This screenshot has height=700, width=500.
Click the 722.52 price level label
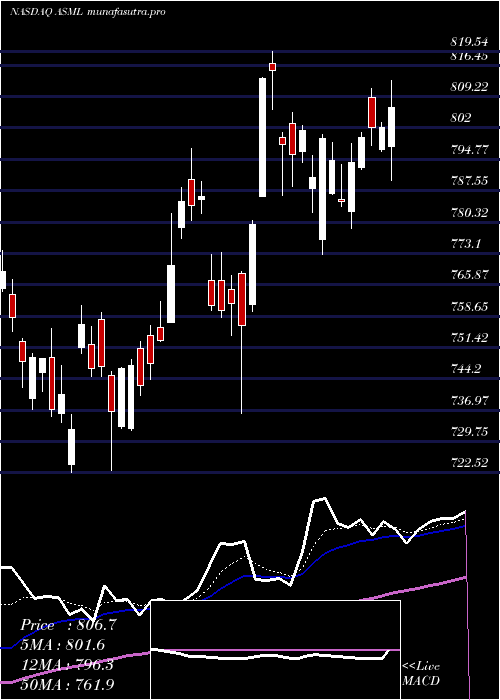tap(469, 463)
